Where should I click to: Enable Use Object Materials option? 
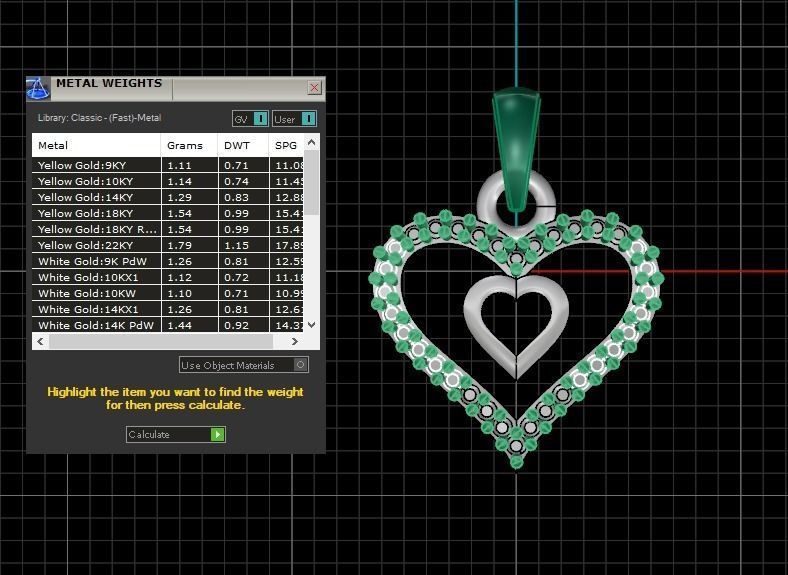click(244, 365)
